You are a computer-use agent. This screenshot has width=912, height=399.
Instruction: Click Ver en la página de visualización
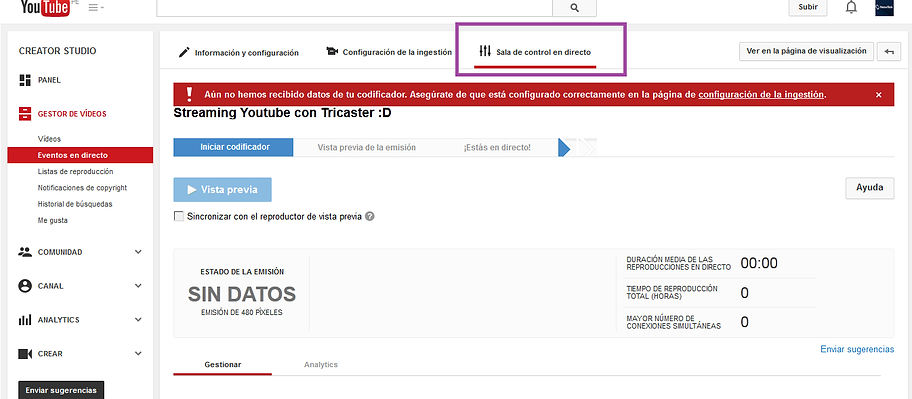pos(806,51)
